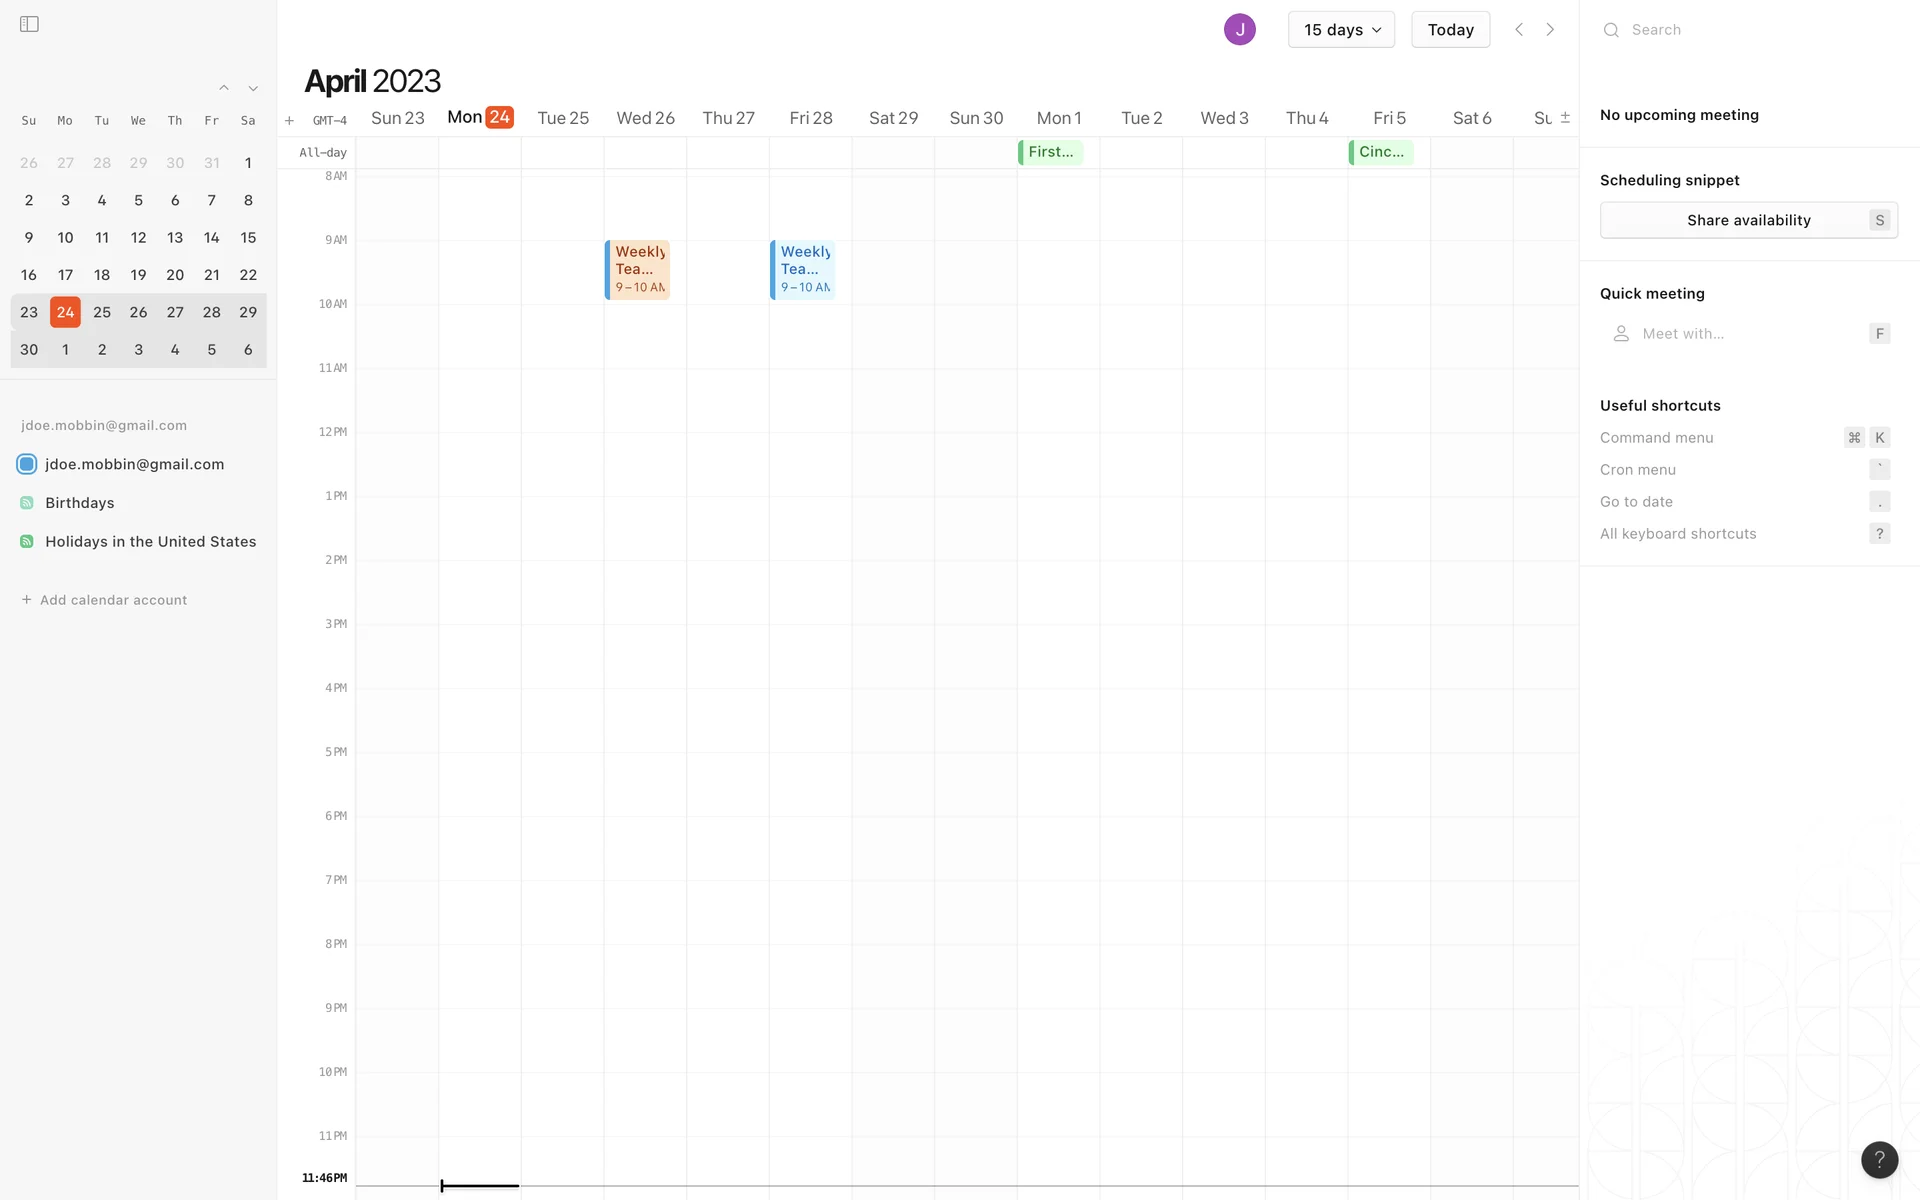Viewport: 1920px width, 1200px height.
Task: Open the orange Weekly Team event on Wednesday
Action: [638, 269]
